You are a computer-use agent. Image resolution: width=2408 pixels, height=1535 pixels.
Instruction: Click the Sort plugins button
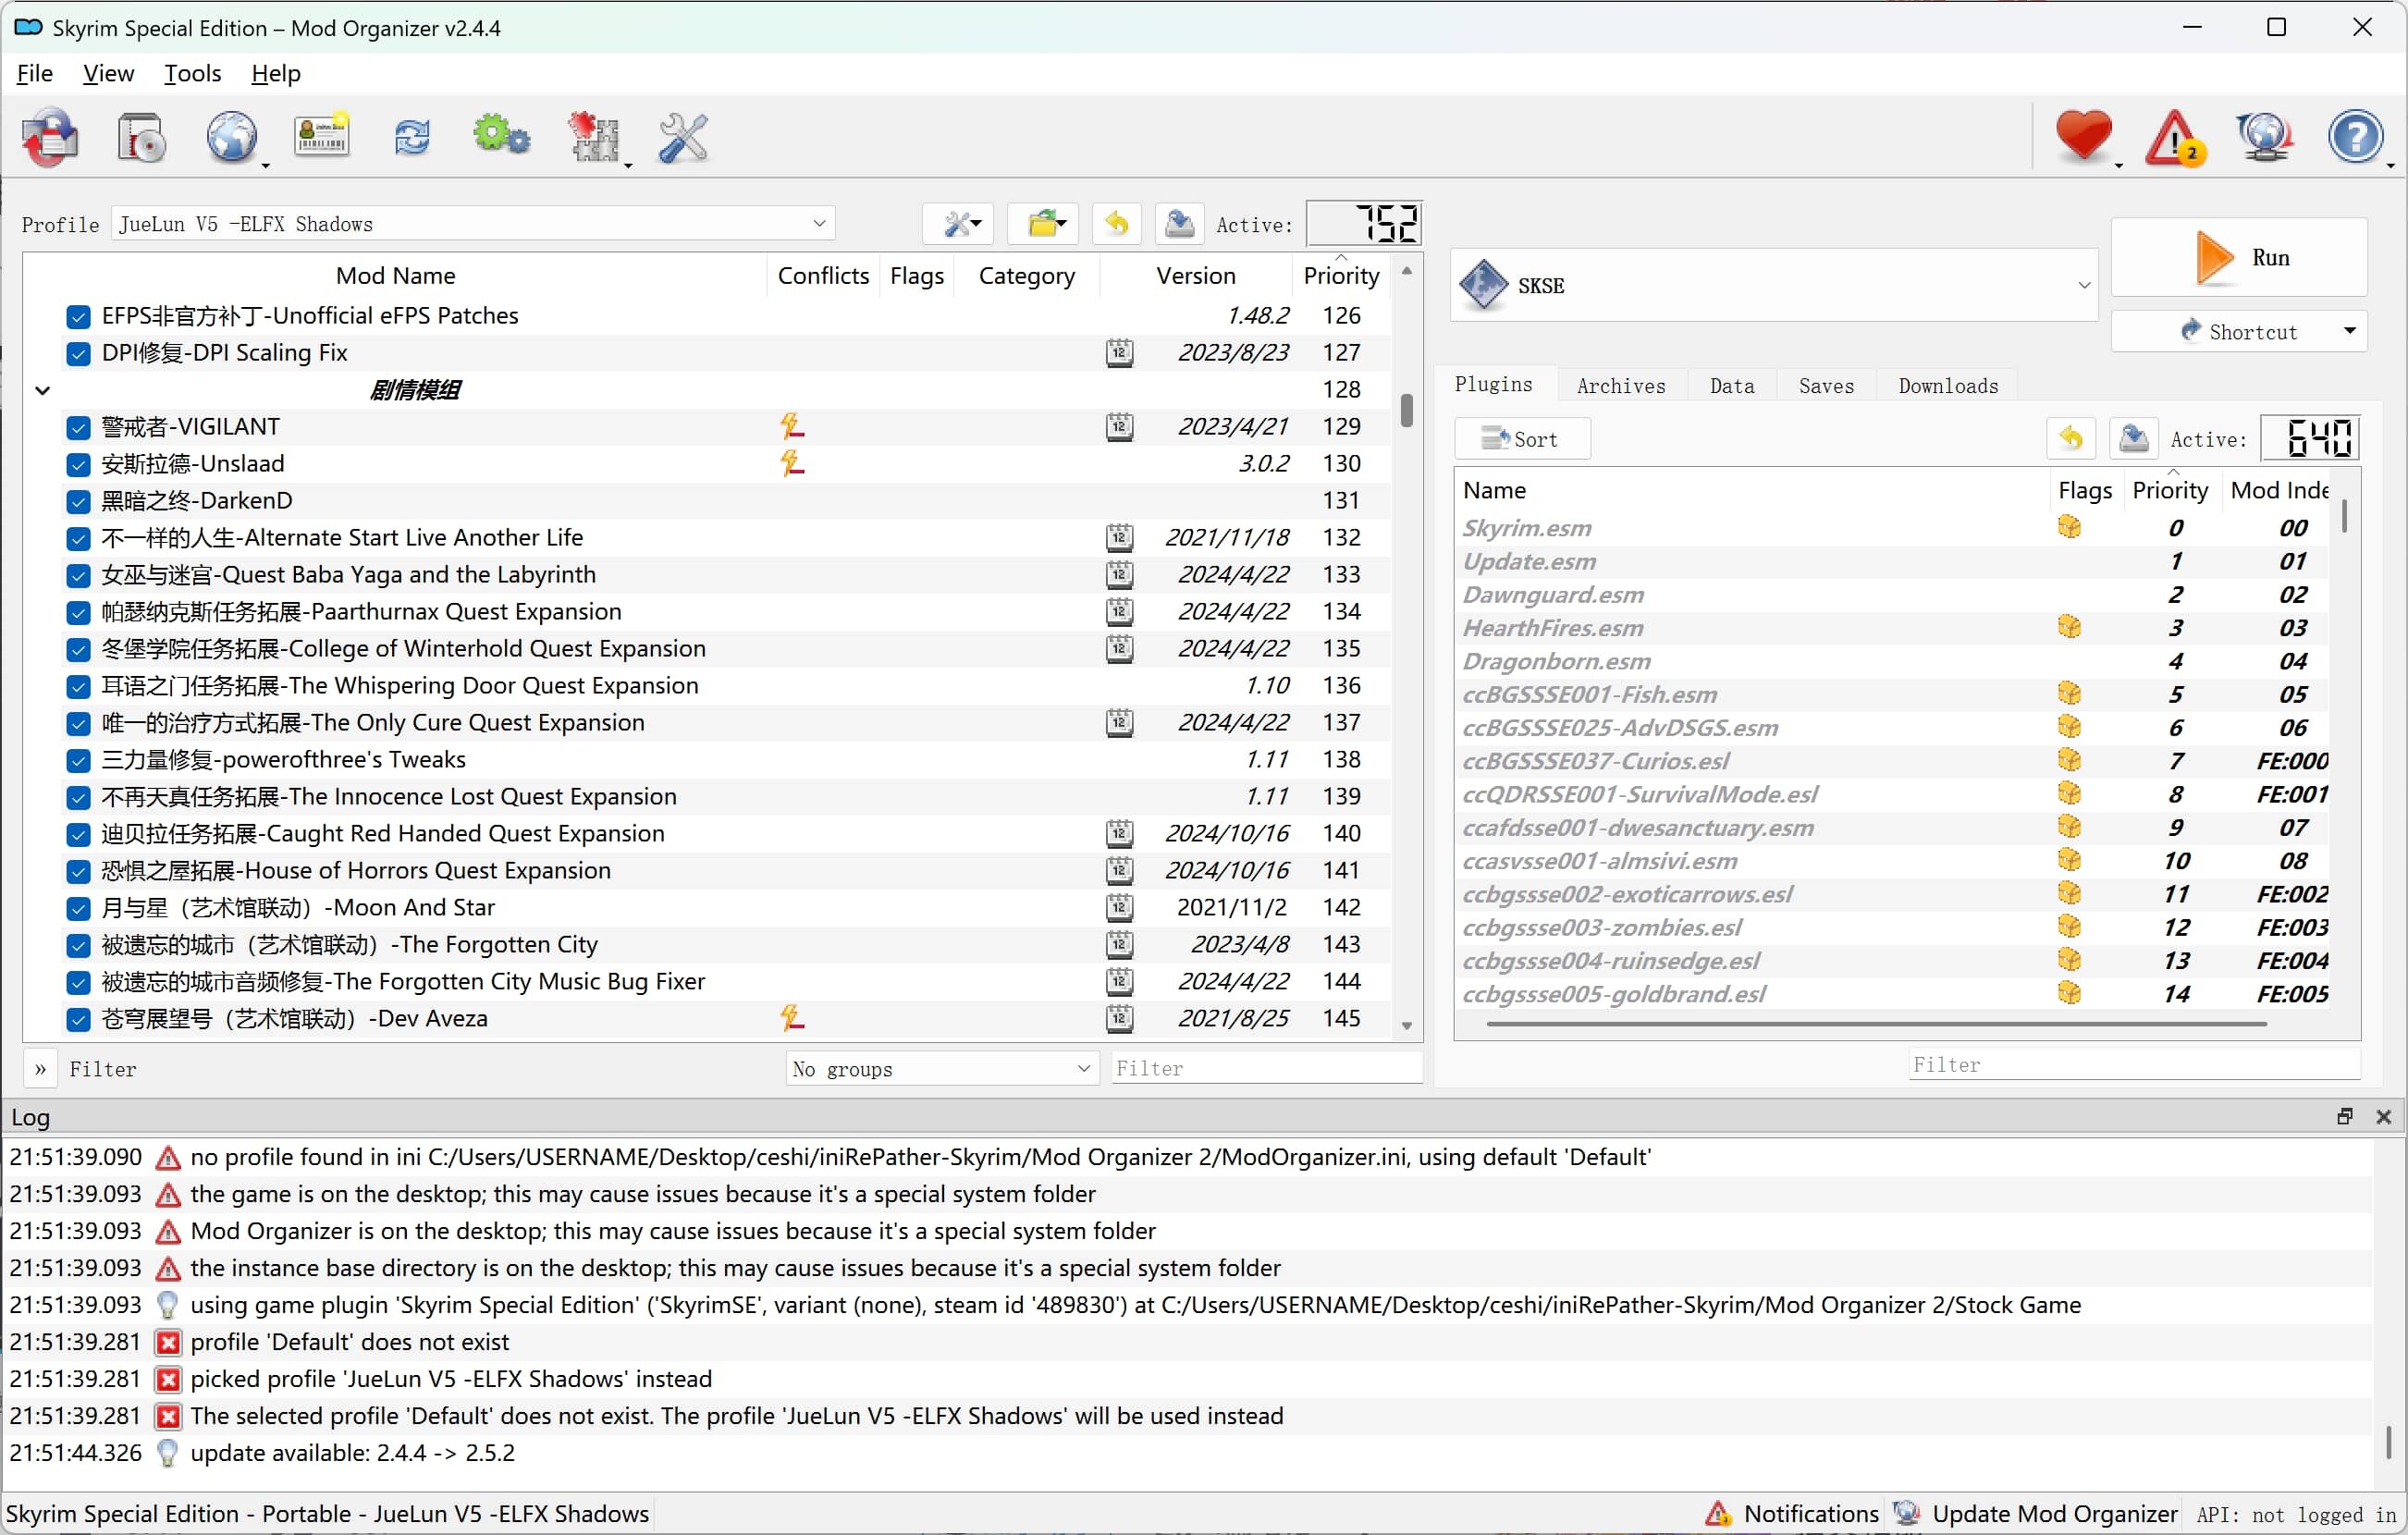tap(1522, 438)
